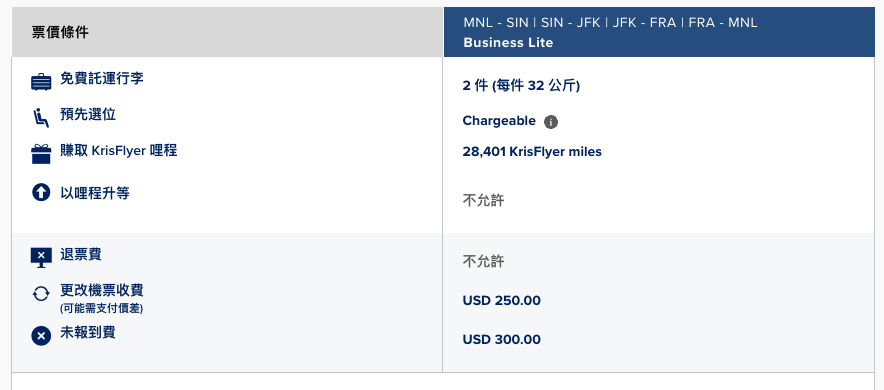Click the no-show X circle icon
This screenshot has height=390, width=884.
tap(41, 336)
